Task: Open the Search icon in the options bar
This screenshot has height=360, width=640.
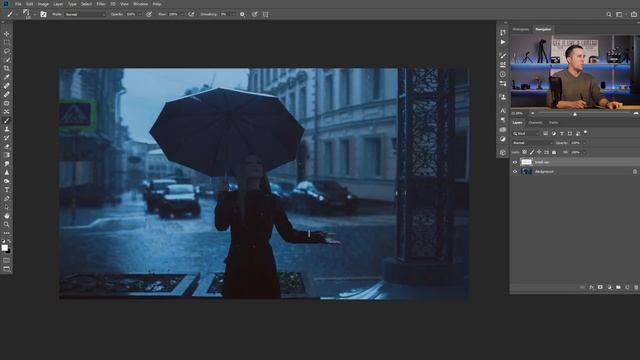Action: 609,14
